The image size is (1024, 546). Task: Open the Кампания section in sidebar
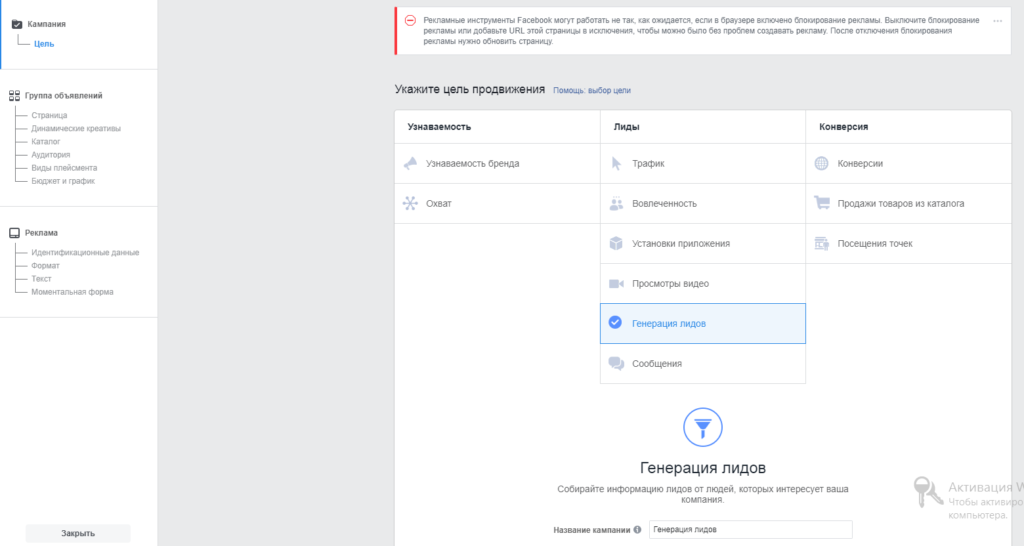pos(46,24)
